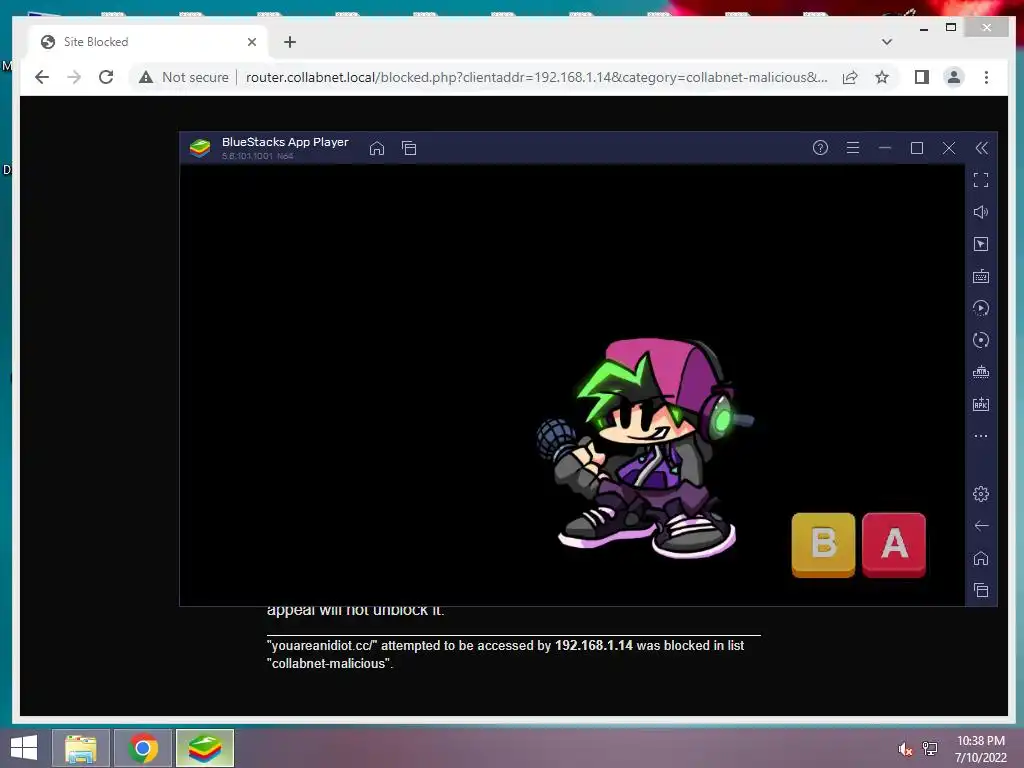This screenshot has width=1024, height=768.
Task: Collapse the BlueStacks side toolbar with double chevron
Action: coord(982,148)
